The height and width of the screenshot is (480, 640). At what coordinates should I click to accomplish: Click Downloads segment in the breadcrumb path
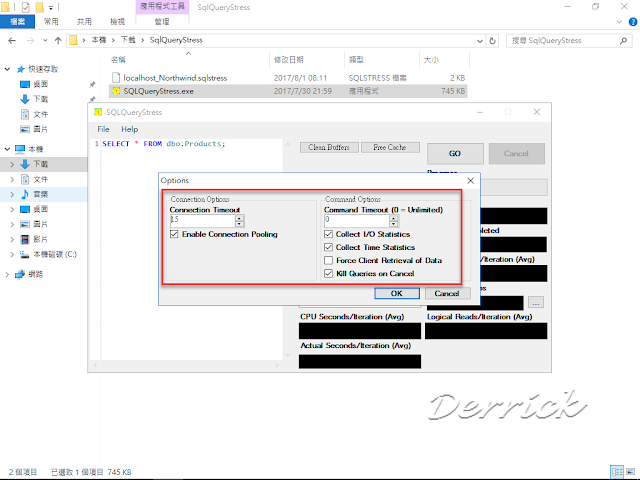128,40
